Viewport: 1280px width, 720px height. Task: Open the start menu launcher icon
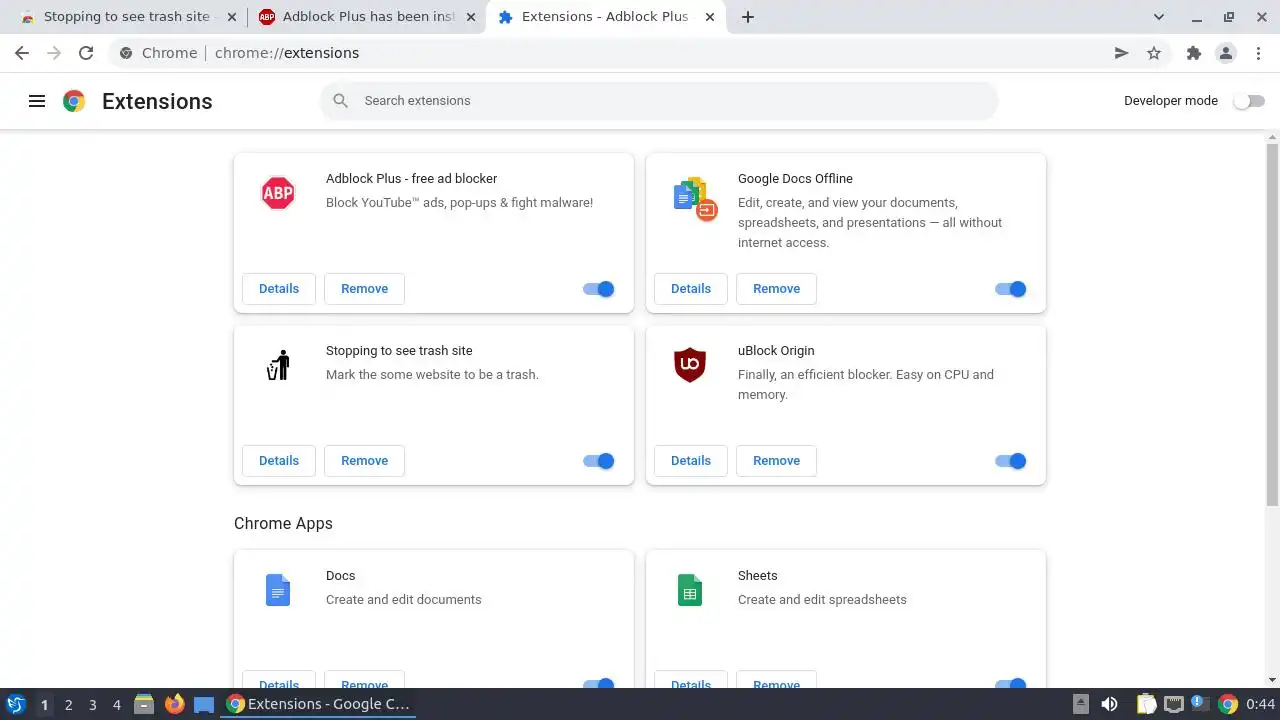point(16,704)
